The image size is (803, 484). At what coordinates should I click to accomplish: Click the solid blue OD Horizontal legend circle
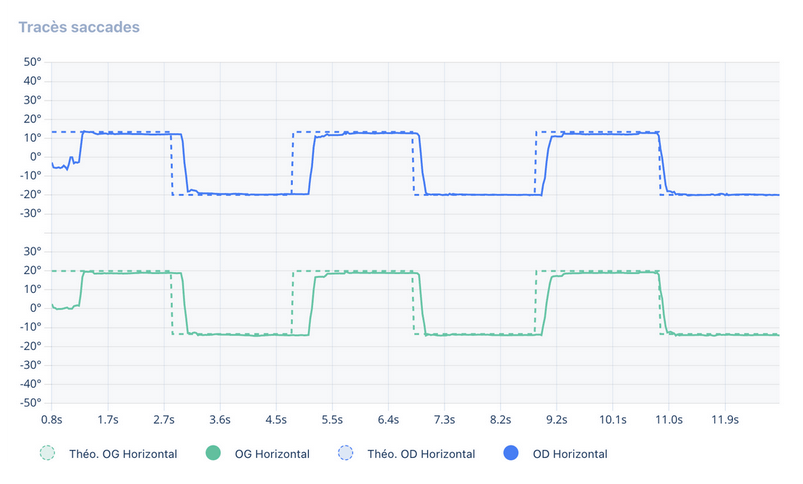[x=512, y=454]
